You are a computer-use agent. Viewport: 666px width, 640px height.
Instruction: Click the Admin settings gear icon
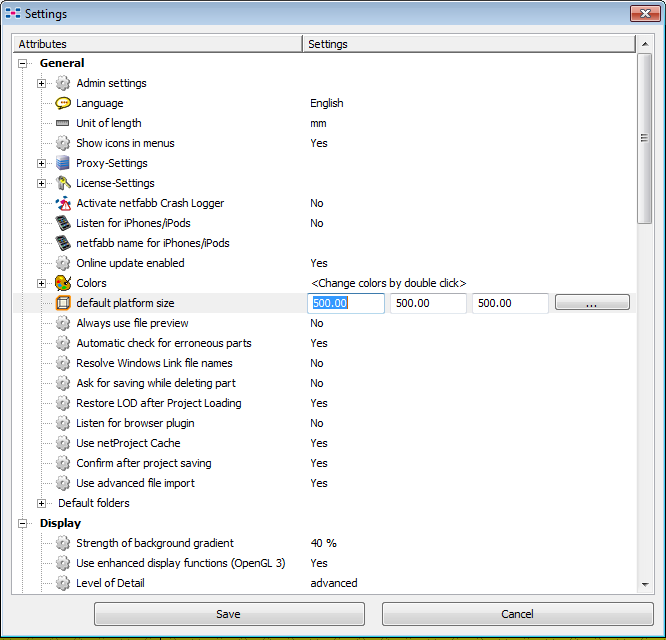63,83
